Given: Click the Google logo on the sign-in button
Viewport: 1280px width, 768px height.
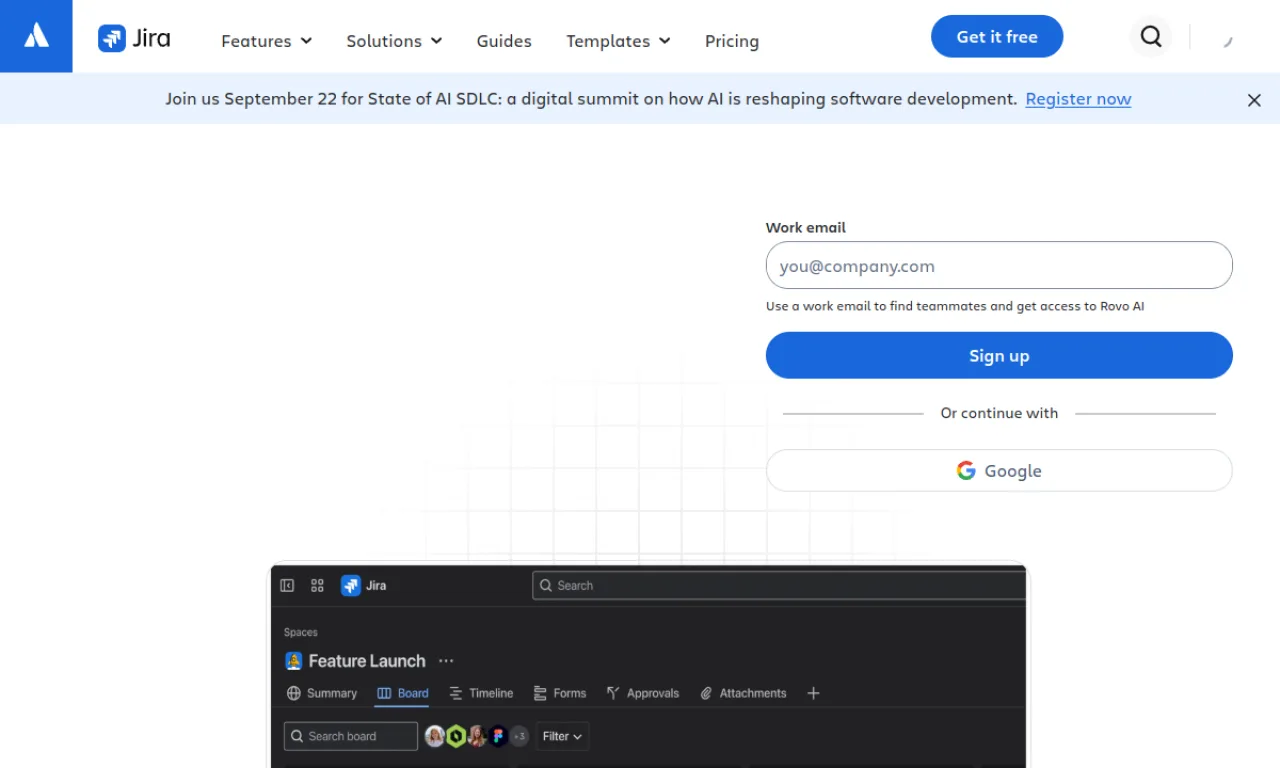Looking at the screenshot, I should point(966,470).
